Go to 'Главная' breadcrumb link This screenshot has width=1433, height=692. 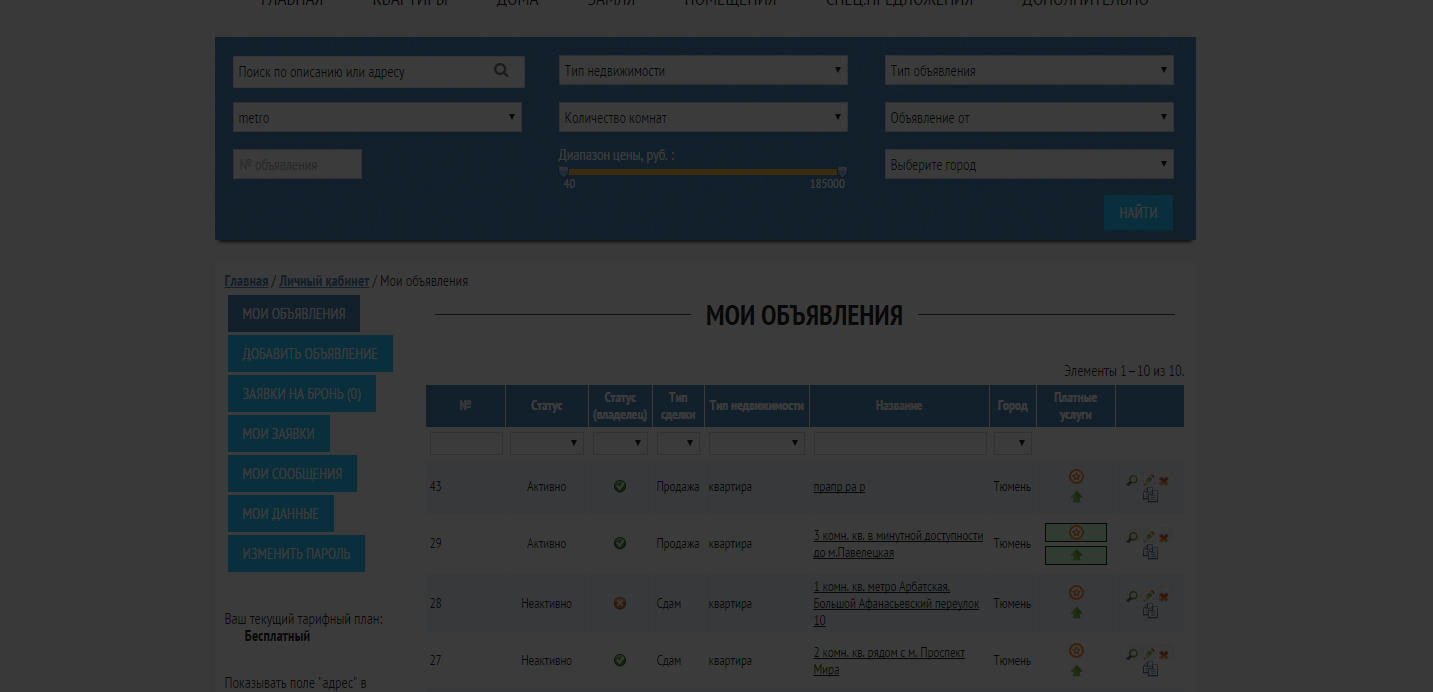pyautogui.click(x=246, y=281)
